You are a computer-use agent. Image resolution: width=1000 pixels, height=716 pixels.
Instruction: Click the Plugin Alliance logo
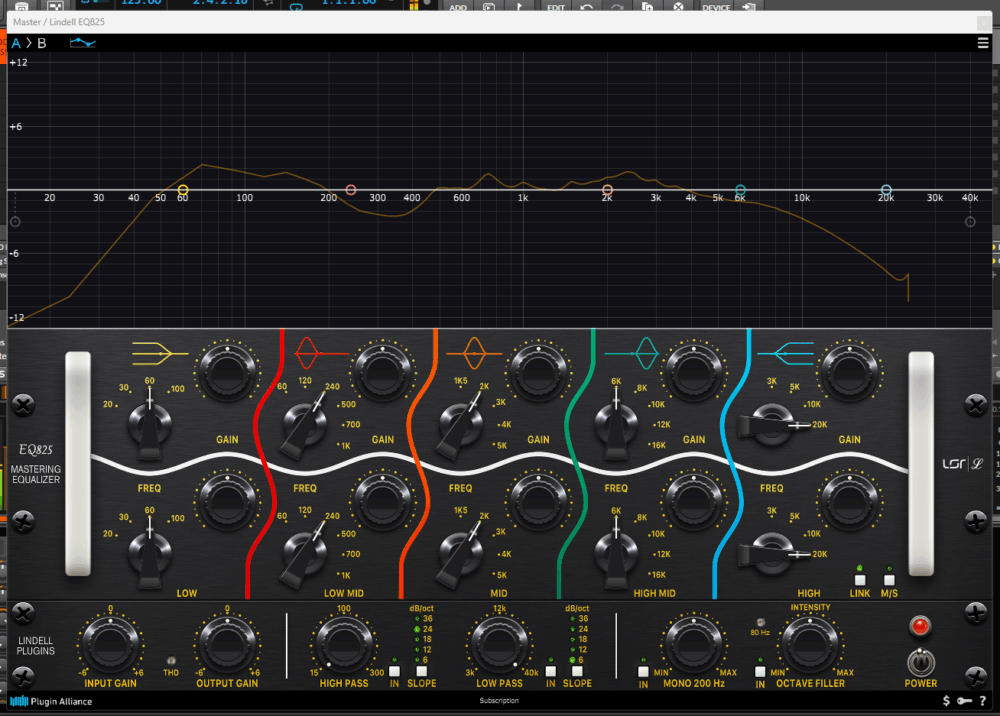(x=51, y=701)
